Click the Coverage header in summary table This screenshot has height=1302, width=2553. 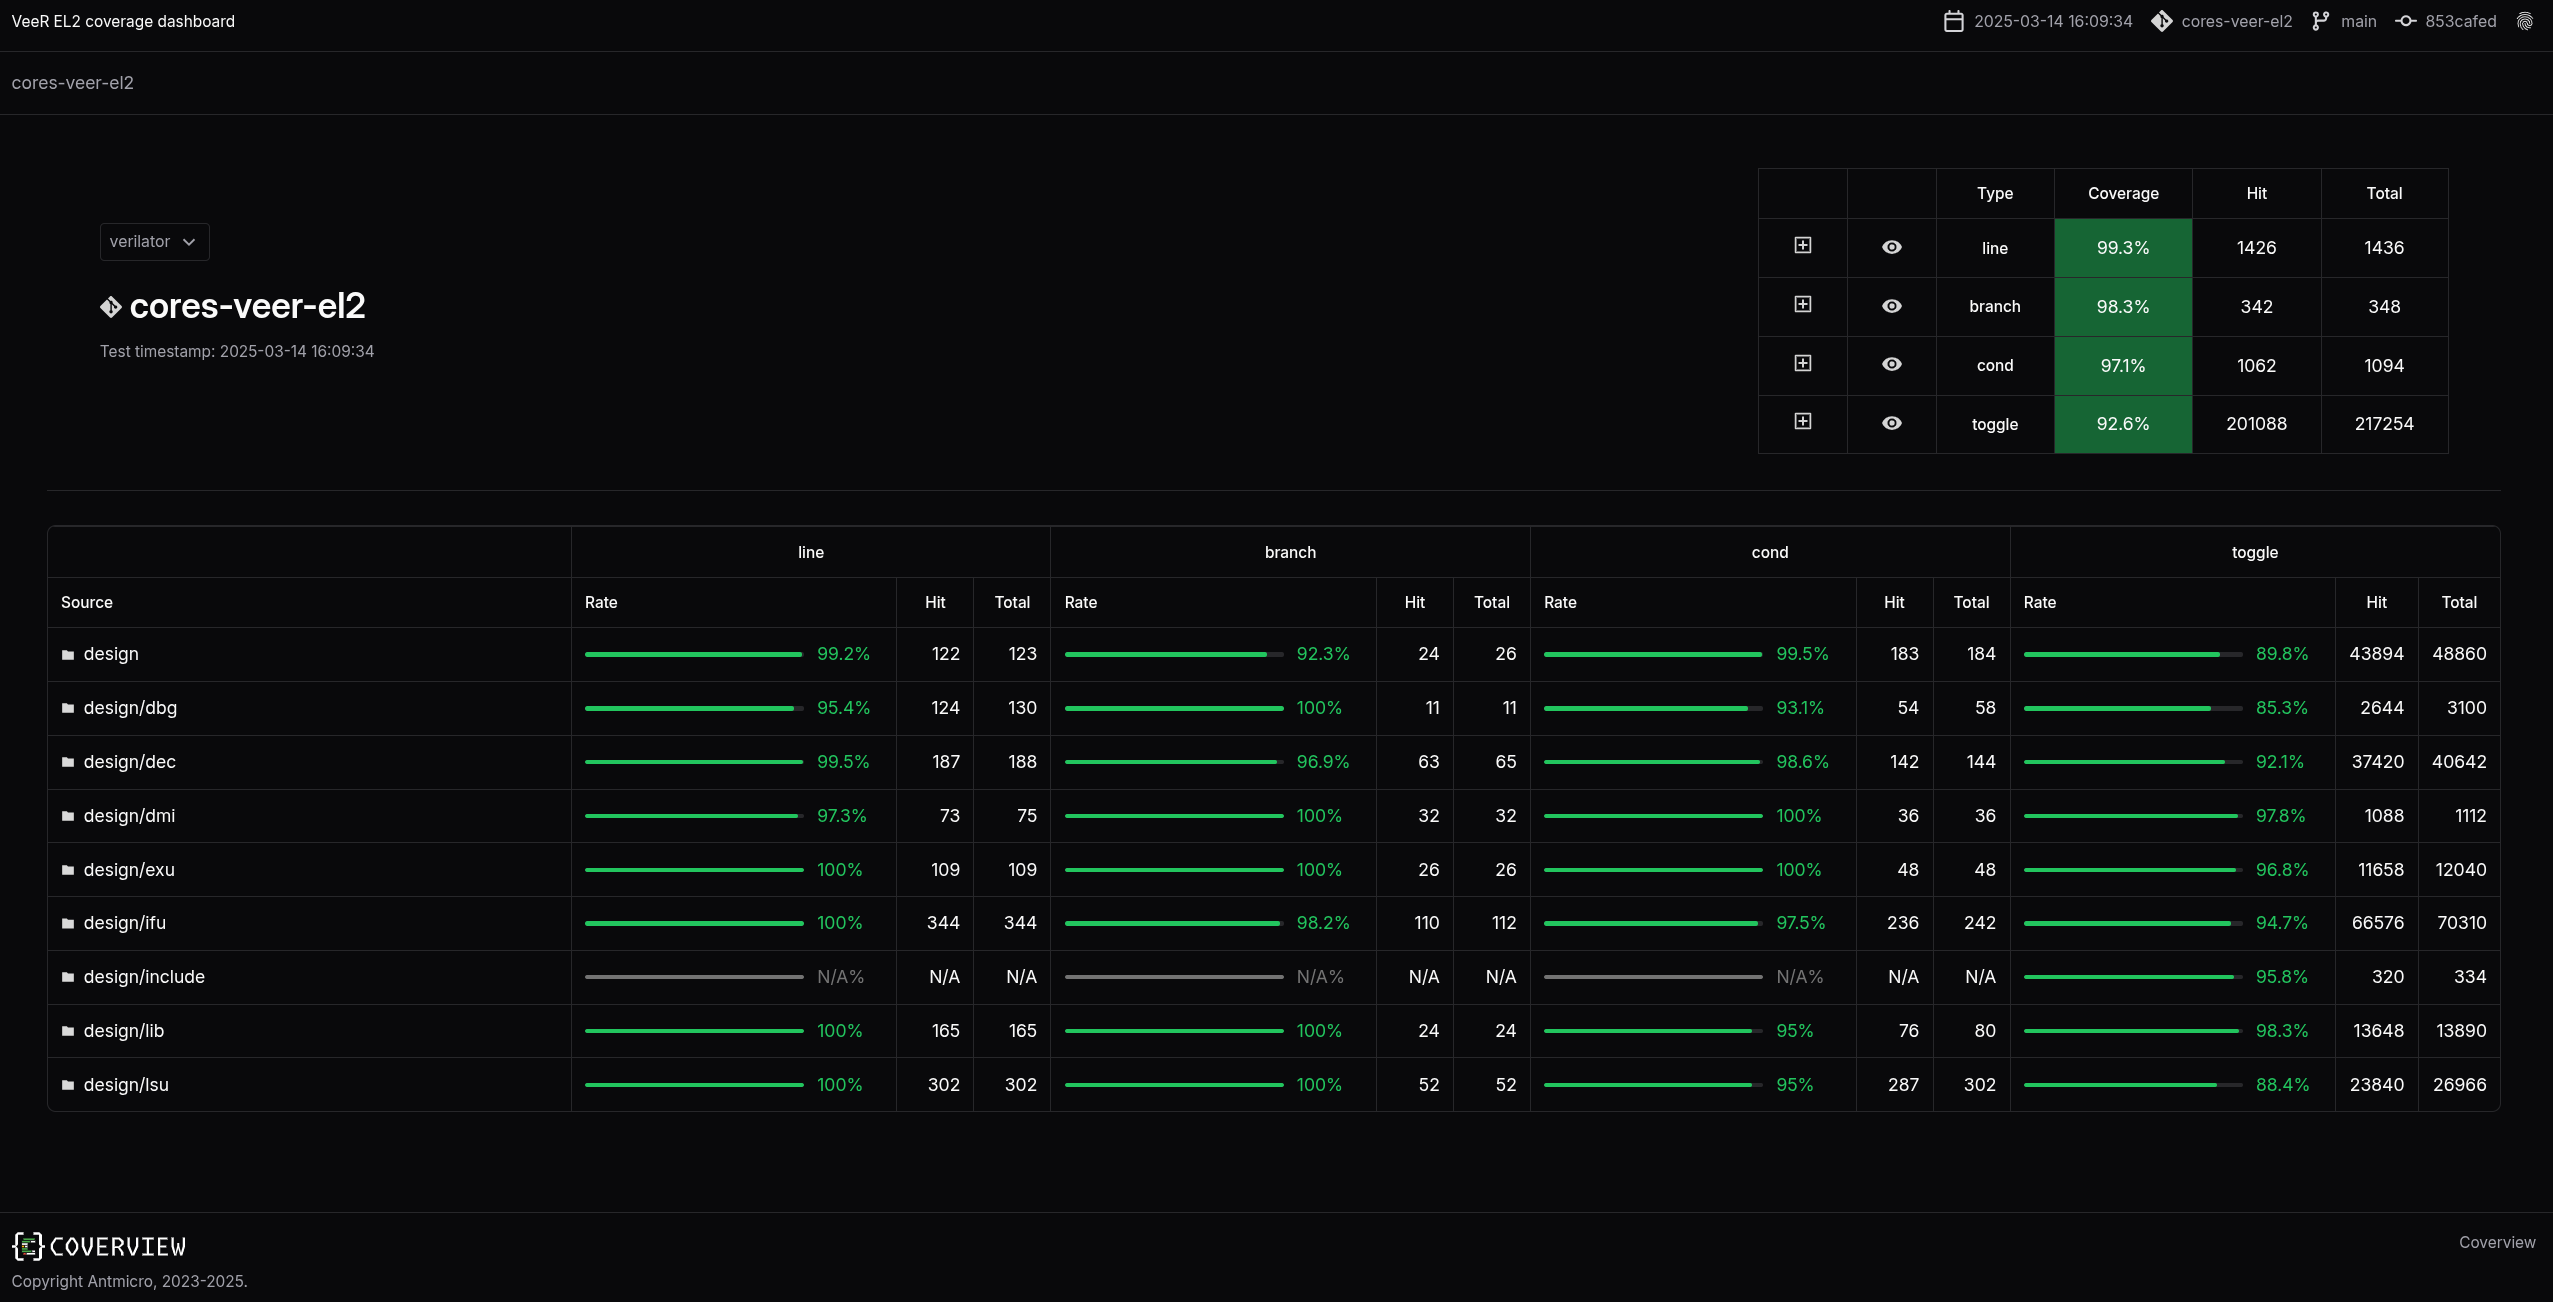pos(2123,193)
